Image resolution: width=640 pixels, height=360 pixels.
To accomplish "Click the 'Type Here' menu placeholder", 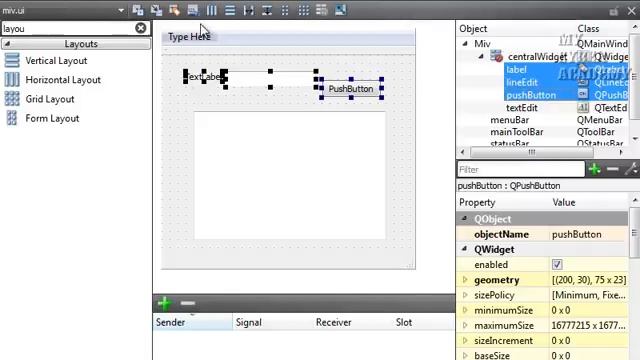I will tap(189, 37).
